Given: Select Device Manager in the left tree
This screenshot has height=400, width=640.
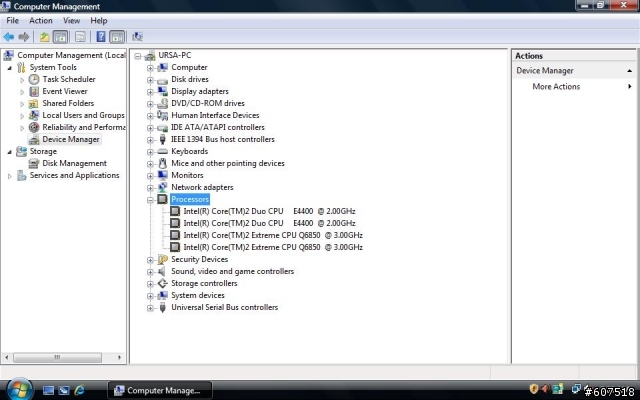Looking at the screenshot, I should pyautogui.click(x=71, y=139).
